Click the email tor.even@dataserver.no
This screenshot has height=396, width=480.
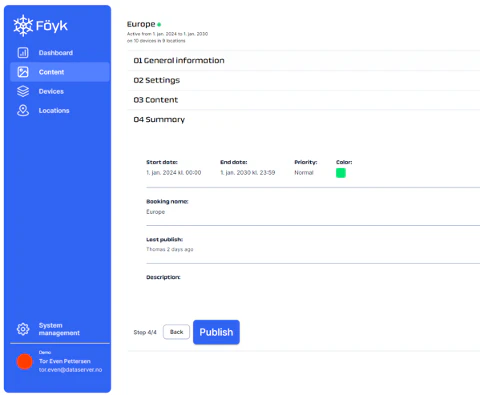[x=70, y=370]
